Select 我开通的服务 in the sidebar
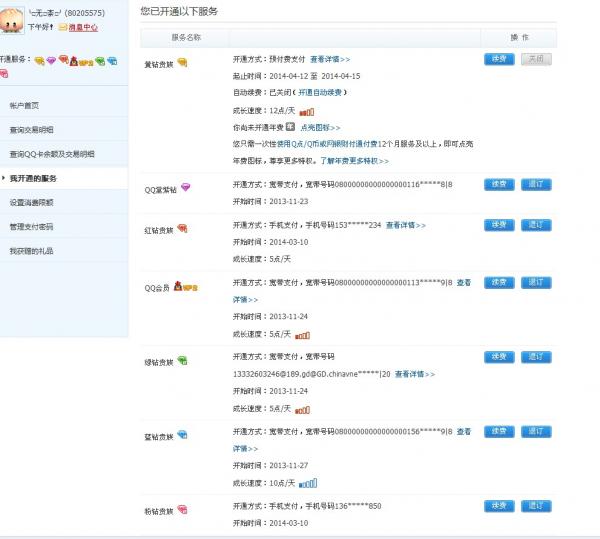 (x=33, y=178)
